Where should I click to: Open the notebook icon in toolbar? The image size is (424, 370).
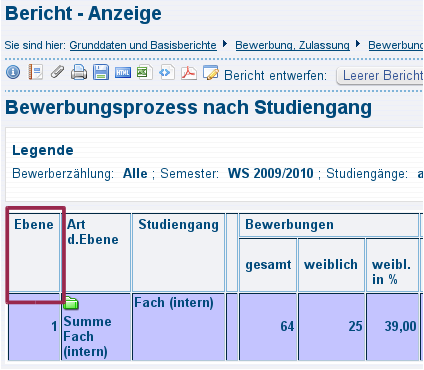click(35, 72)
